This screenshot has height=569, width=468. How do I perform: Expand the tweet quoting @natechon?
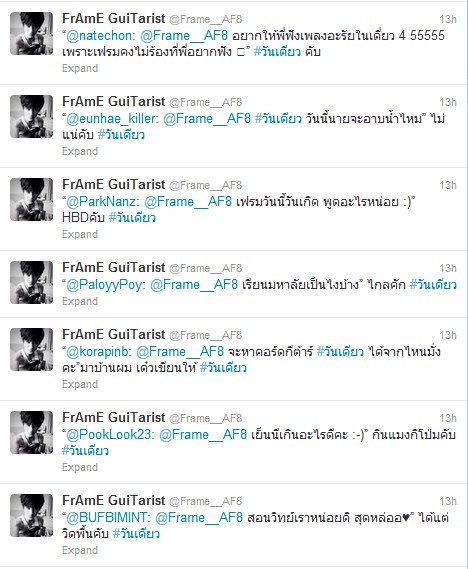[x=80, y=68]
